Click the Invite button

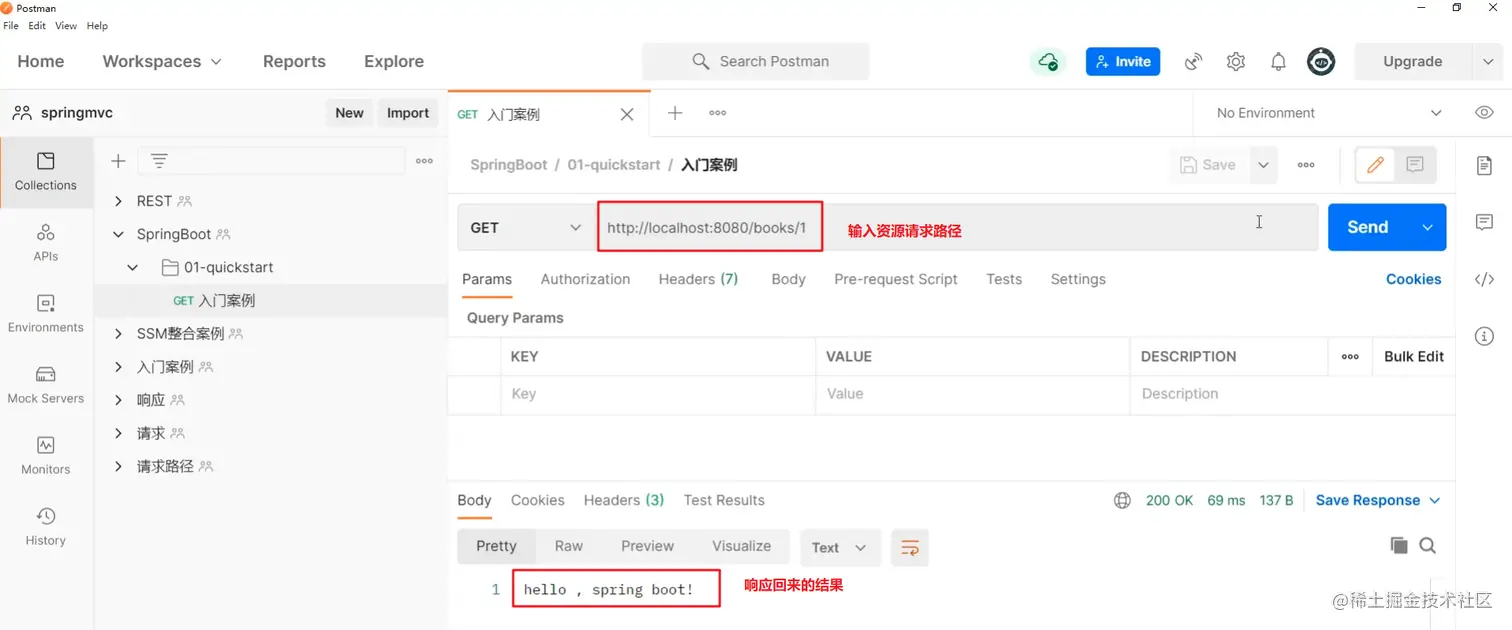(1123, 62)
